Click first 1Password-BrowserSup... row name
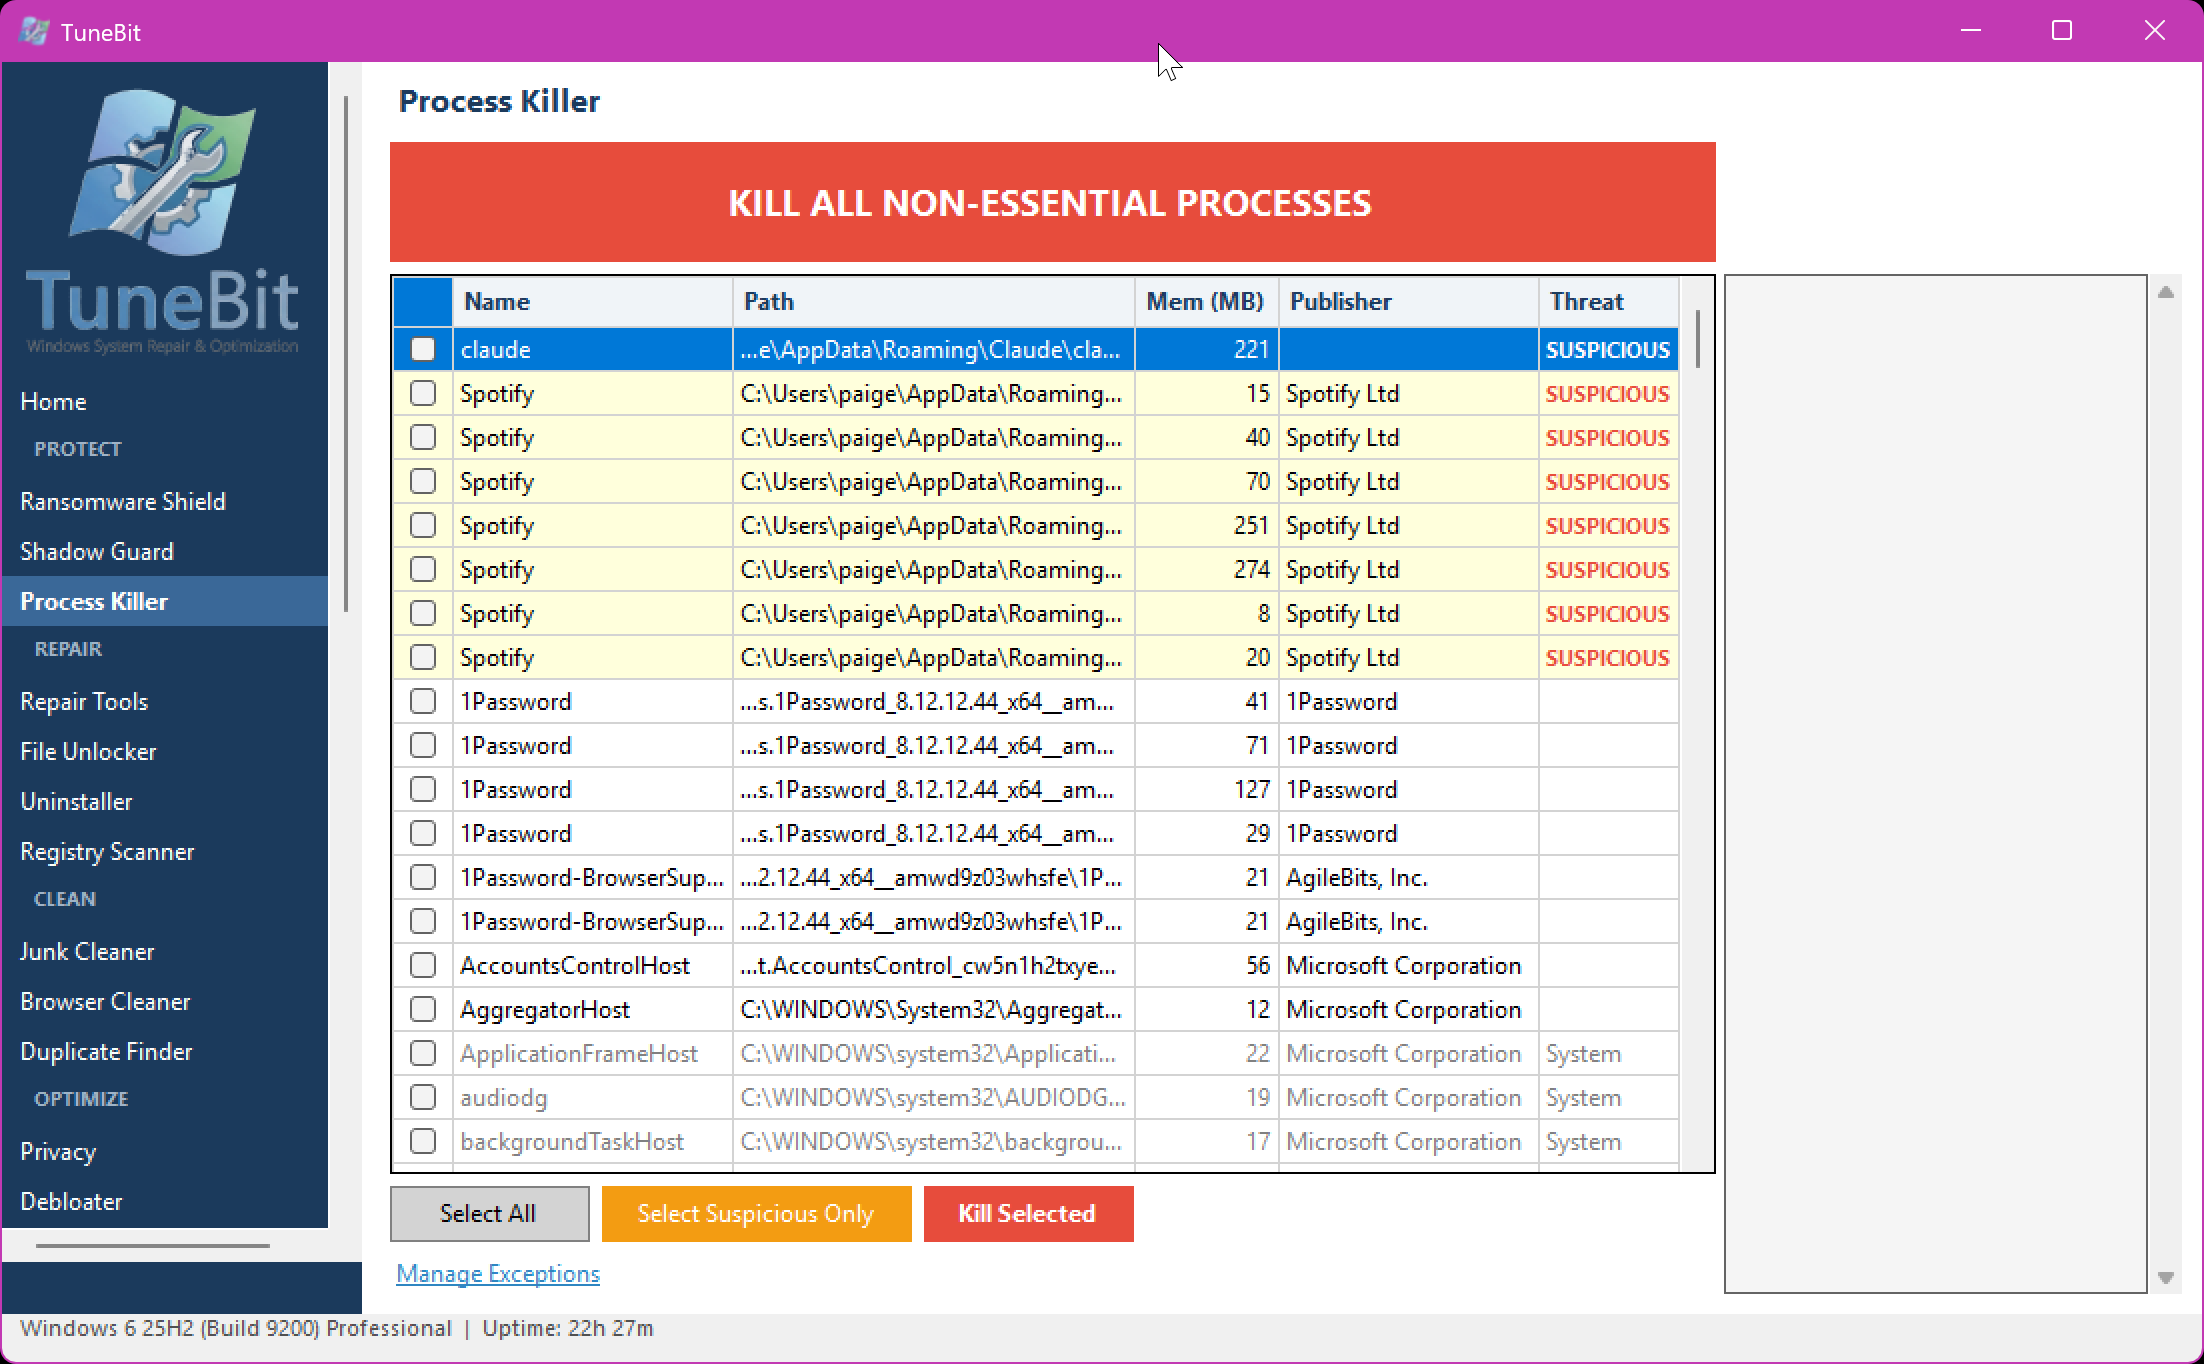2204x1364 pixels. (592, 877)
